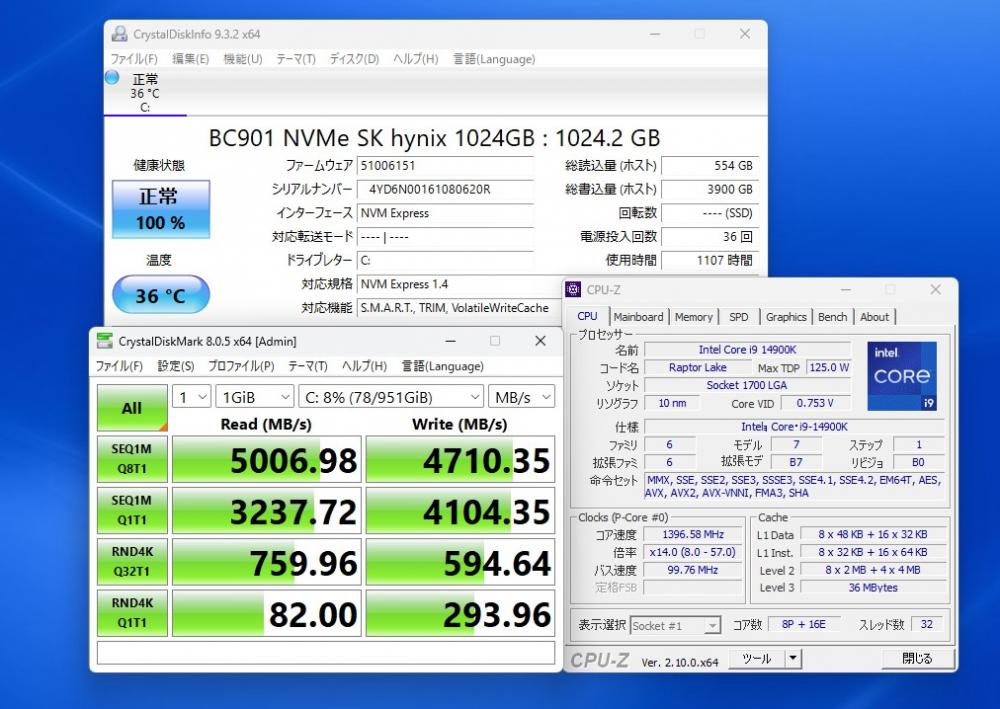1000x709 pixels.
Task: Click the 総読込量 value 554 GB
Action: click(x=710, y=166)
